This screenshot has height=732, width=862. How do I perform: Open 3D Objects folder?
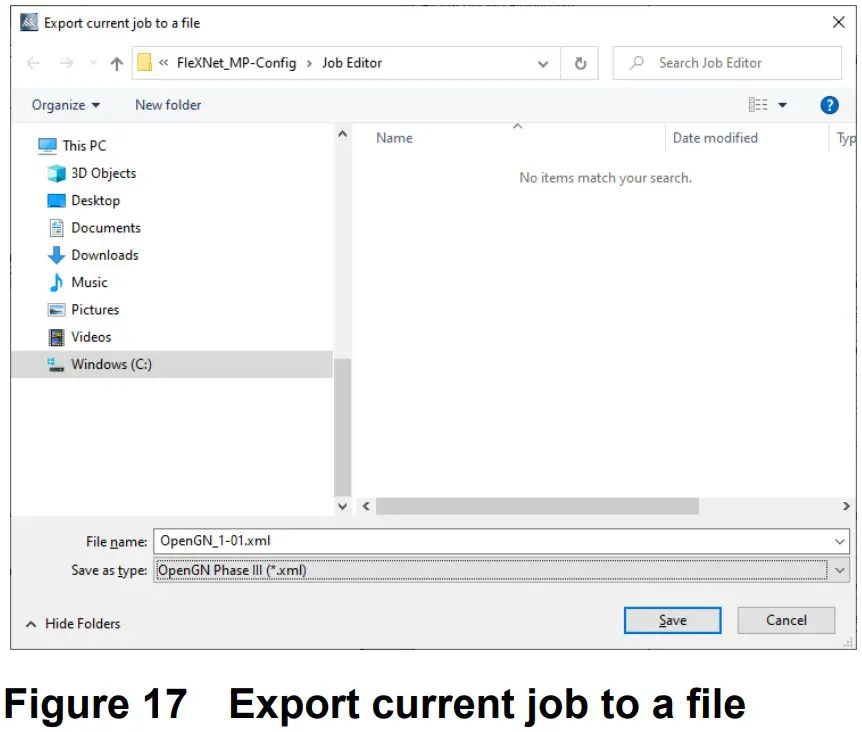[103, 173]
